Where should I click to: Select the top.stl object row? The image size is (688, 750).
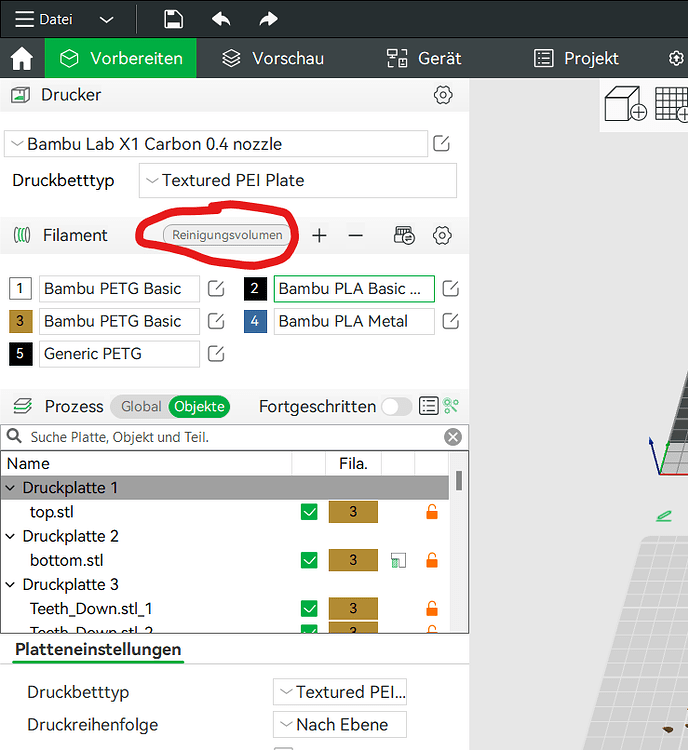tap(225, 512)
